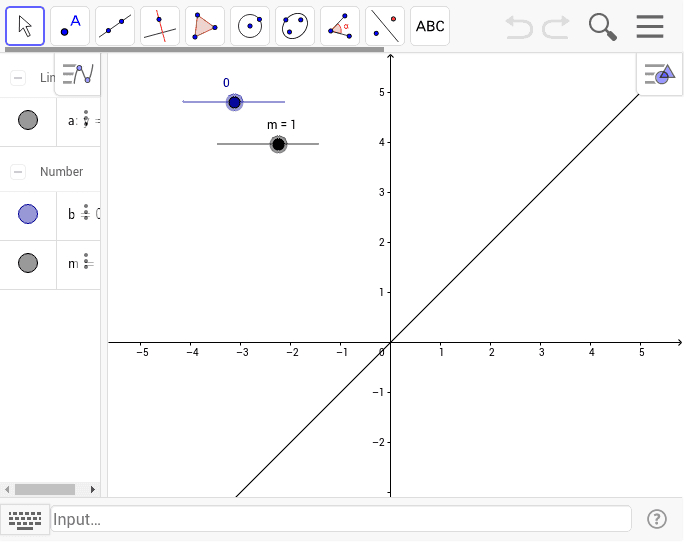This screenshot has width=684, height=542.
Task: Open the input help button
Action: coord(657,519)
